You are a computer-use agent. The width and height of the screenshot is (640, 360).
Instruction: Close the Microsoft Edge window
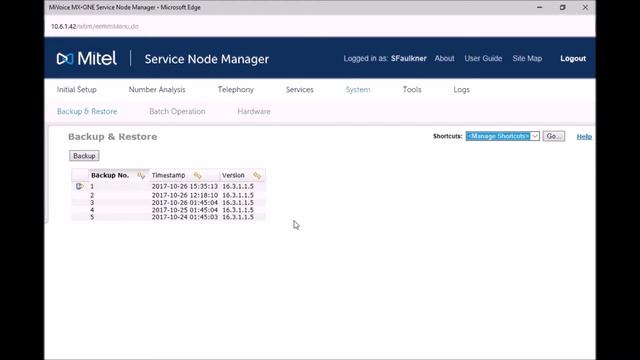[x=585, y=7]
